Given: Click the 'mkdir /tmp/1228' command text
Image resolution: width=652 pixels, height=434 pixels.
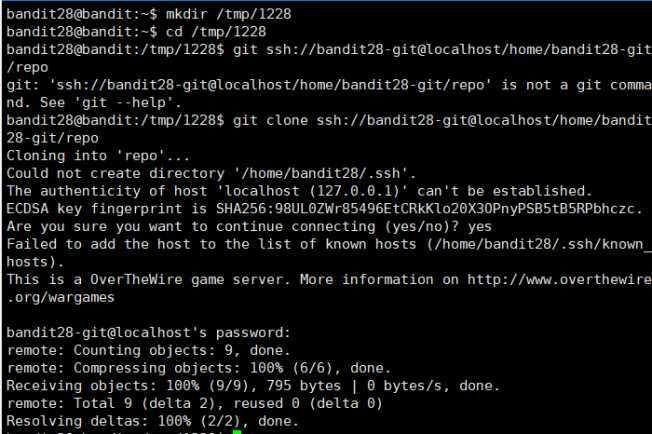Looking at the screenshot, I should (x=229, y=14).
